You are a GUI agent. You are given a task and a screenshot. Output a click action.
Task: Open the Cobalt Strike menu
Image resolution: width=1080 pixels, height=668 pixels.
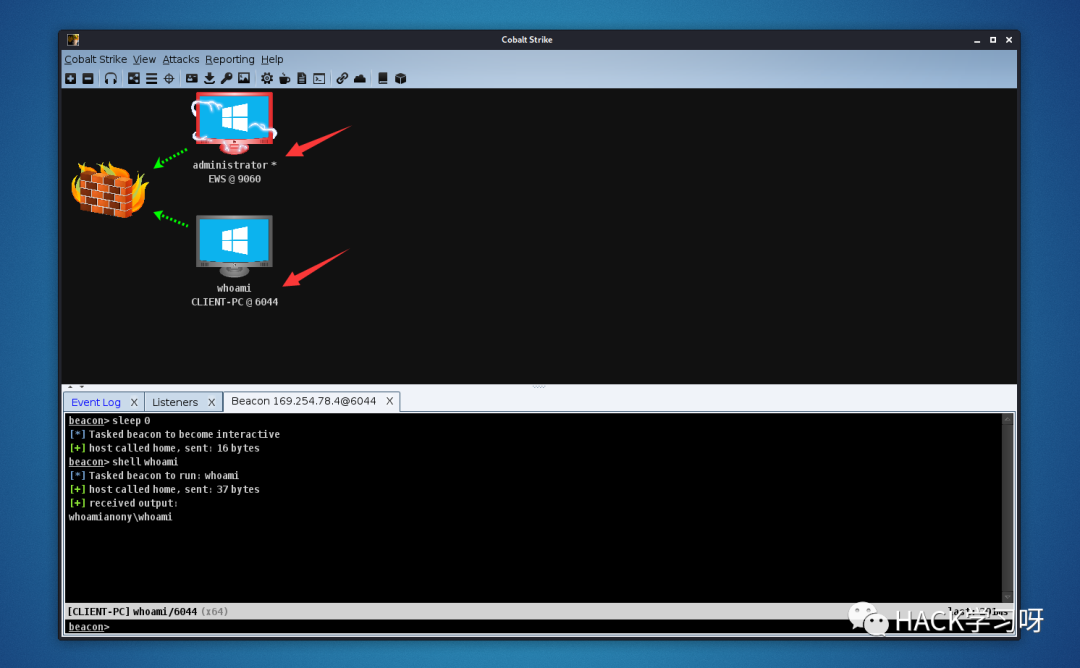click(95, 59)
